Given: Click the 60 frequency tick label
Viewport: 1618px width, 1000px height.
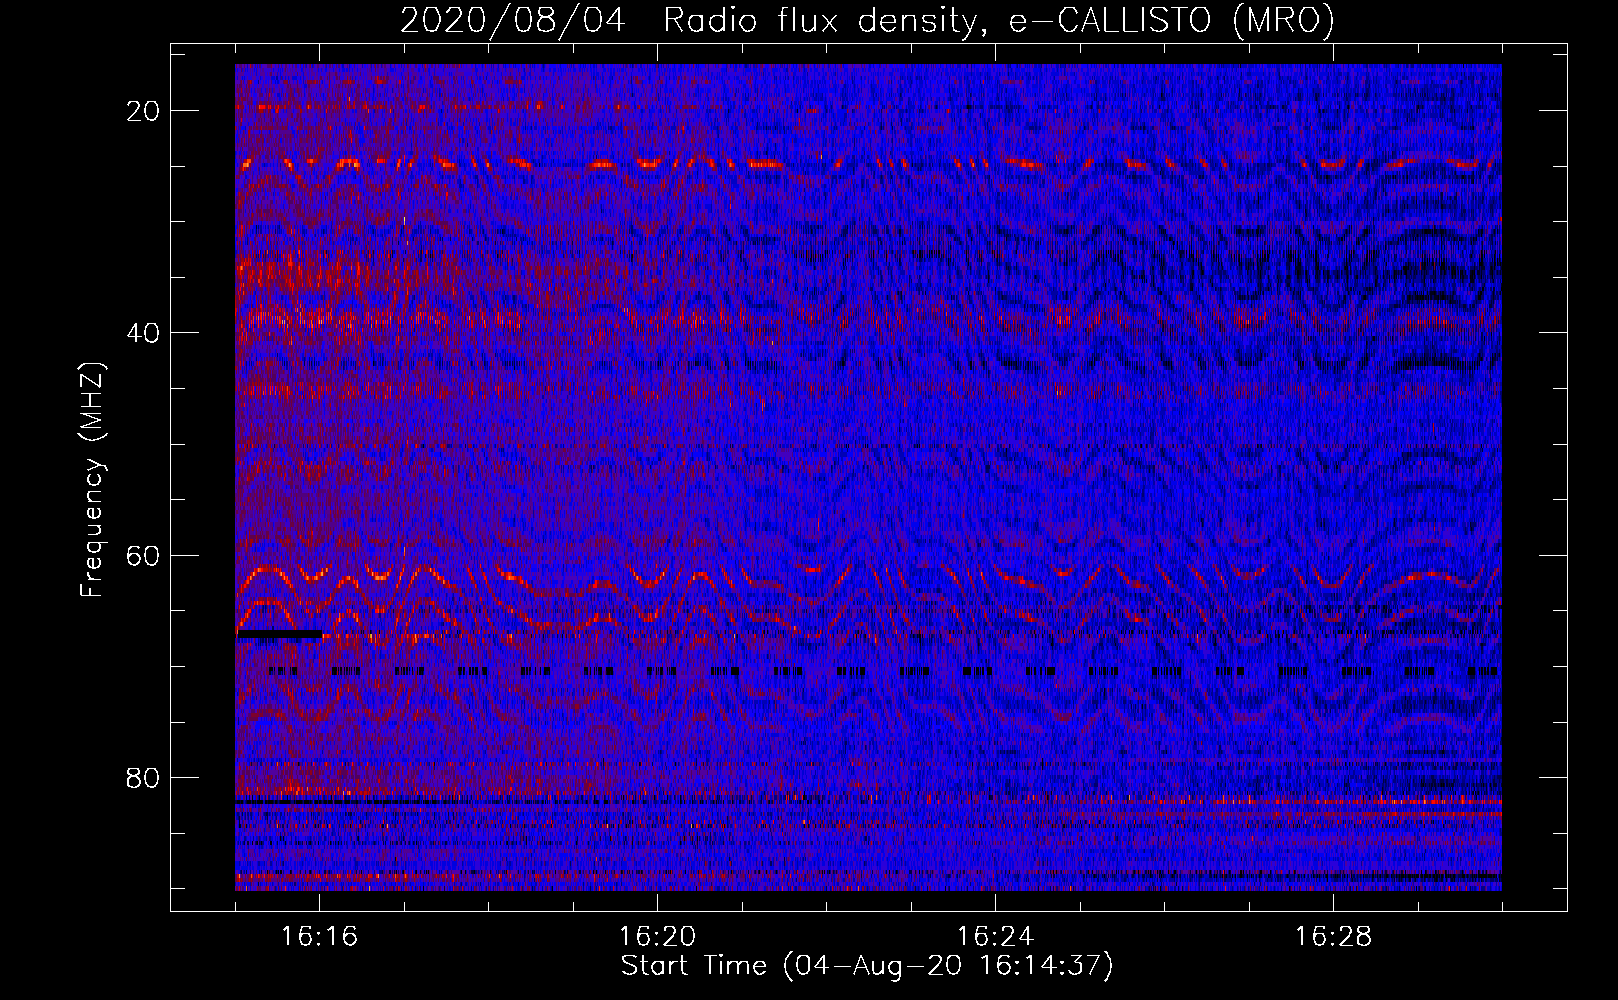Looking at the screenshot, I should 144,555.
